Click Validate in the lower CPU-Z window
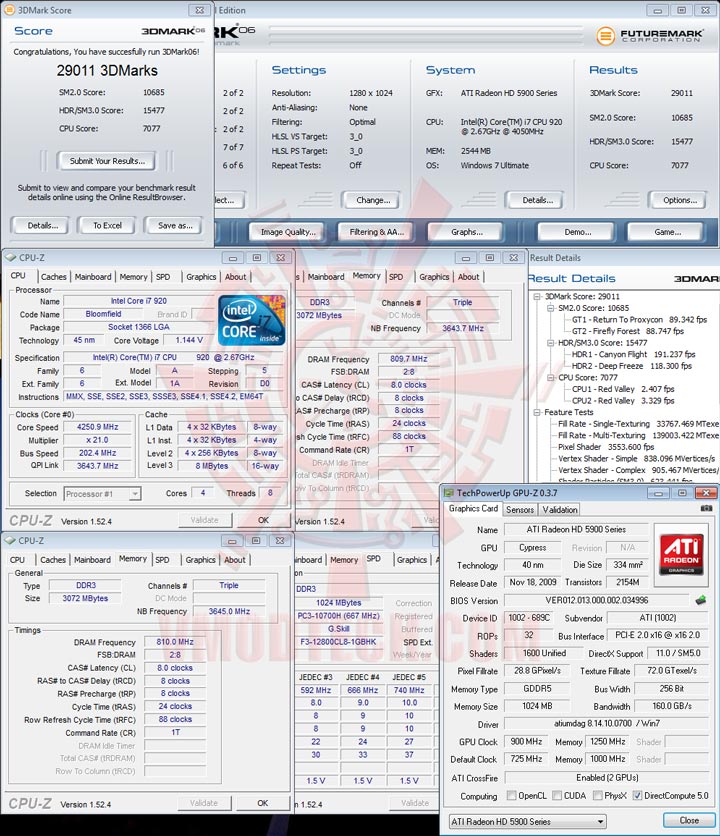This screenshot has width=720, height=836. click(x=204, y=803)
